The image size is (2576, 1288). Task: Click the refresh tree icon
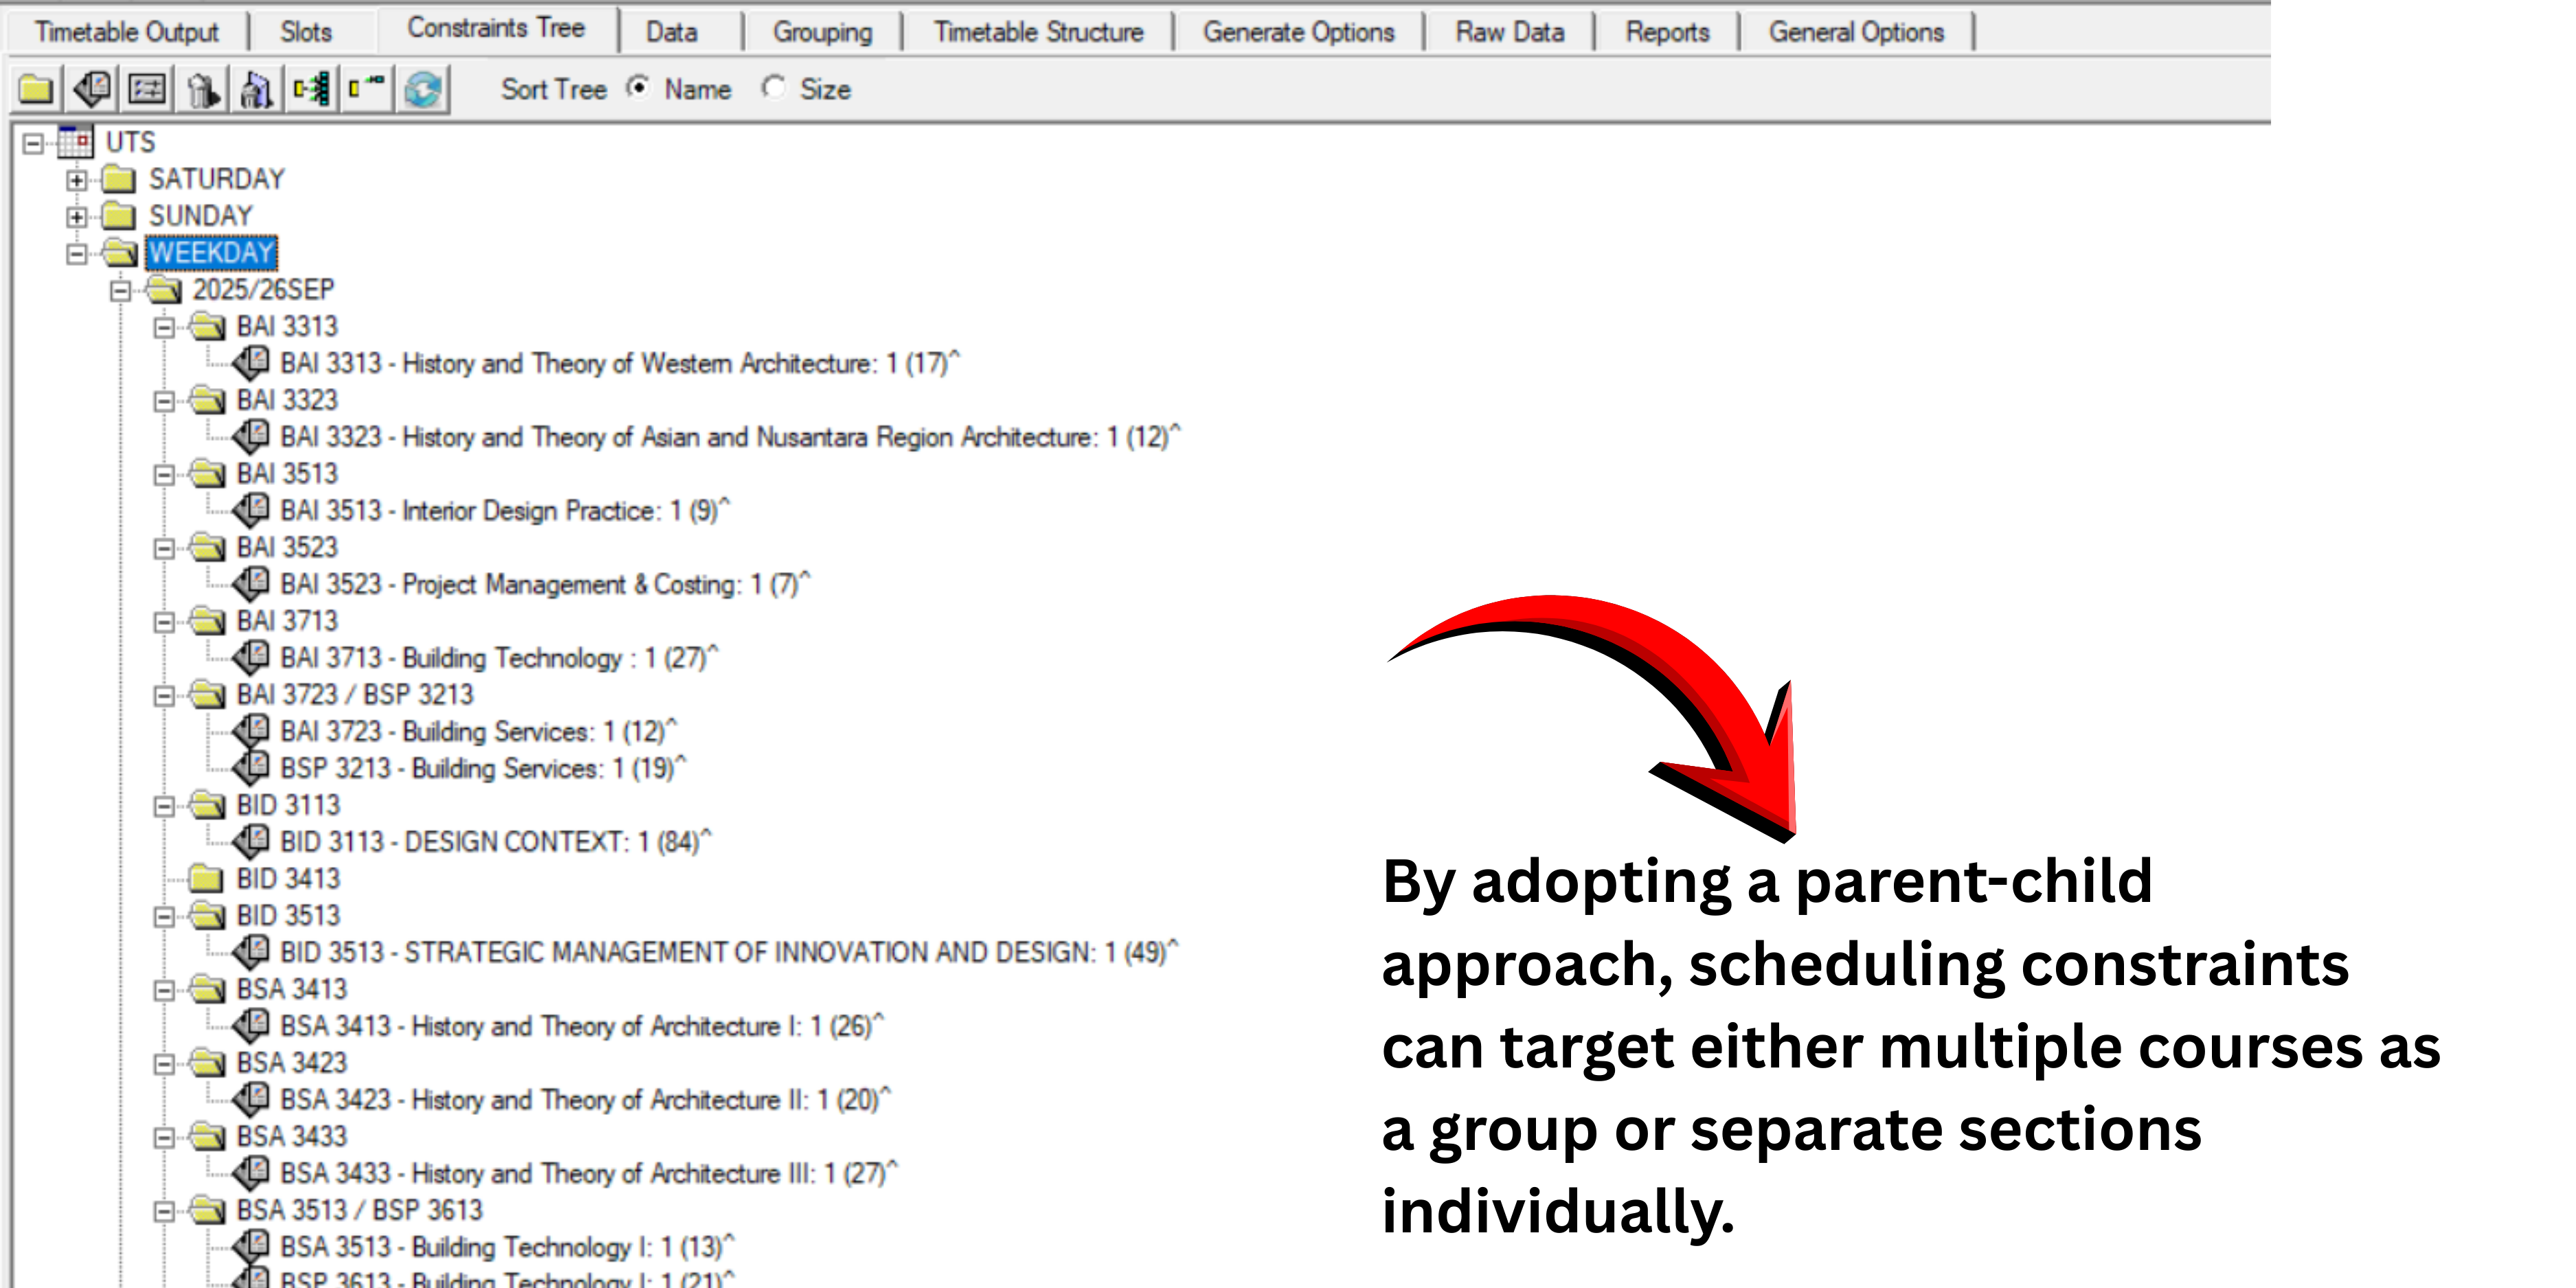(x=422, y=90)
